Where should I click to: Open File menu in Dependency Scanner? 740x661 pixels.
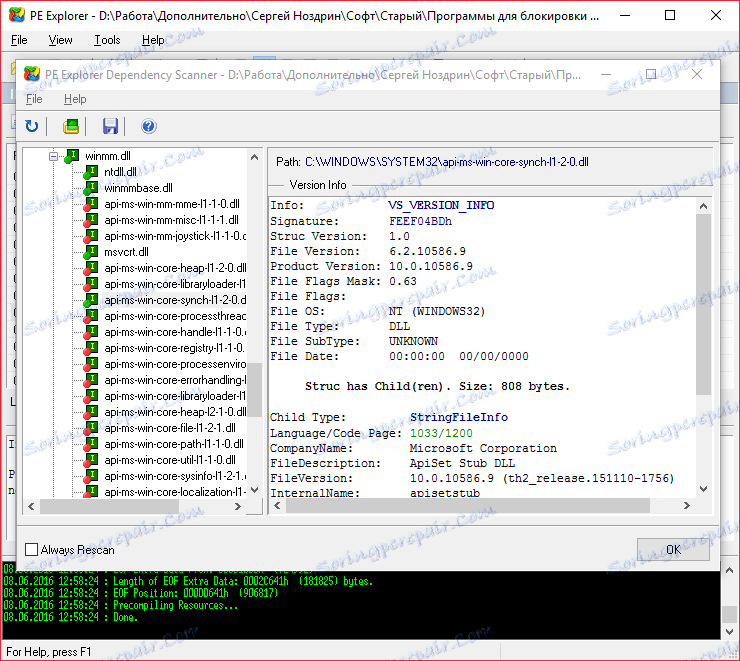(x=34, y=99)
